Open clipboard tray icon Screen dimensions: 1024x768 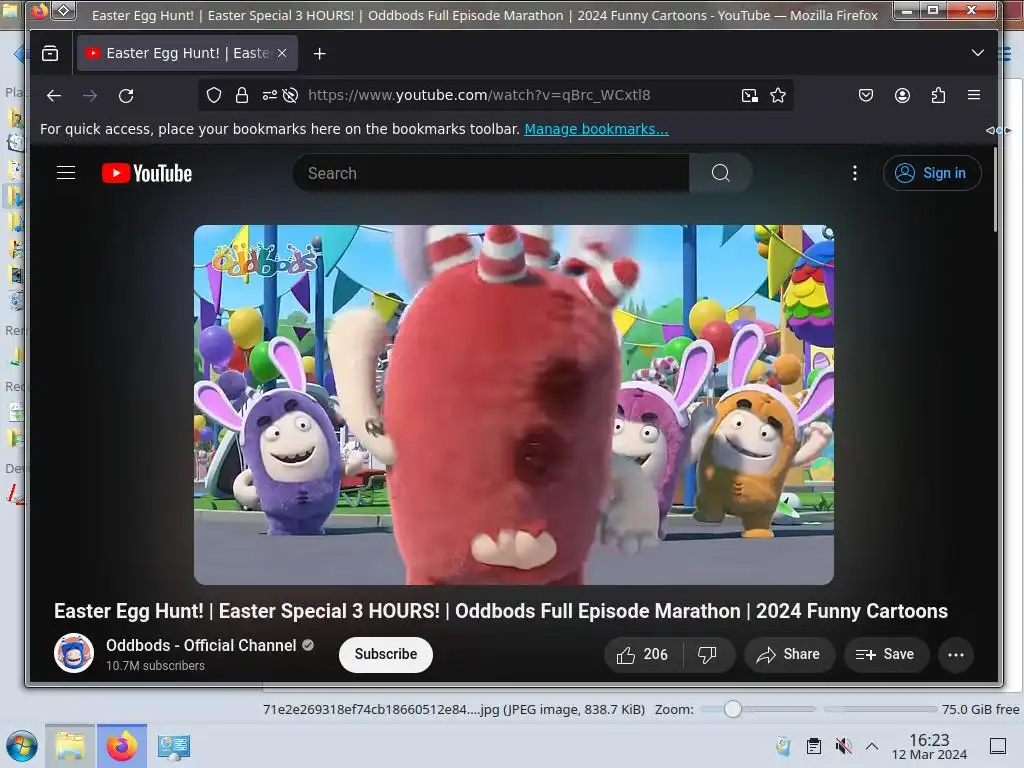(x=814, y=746)
